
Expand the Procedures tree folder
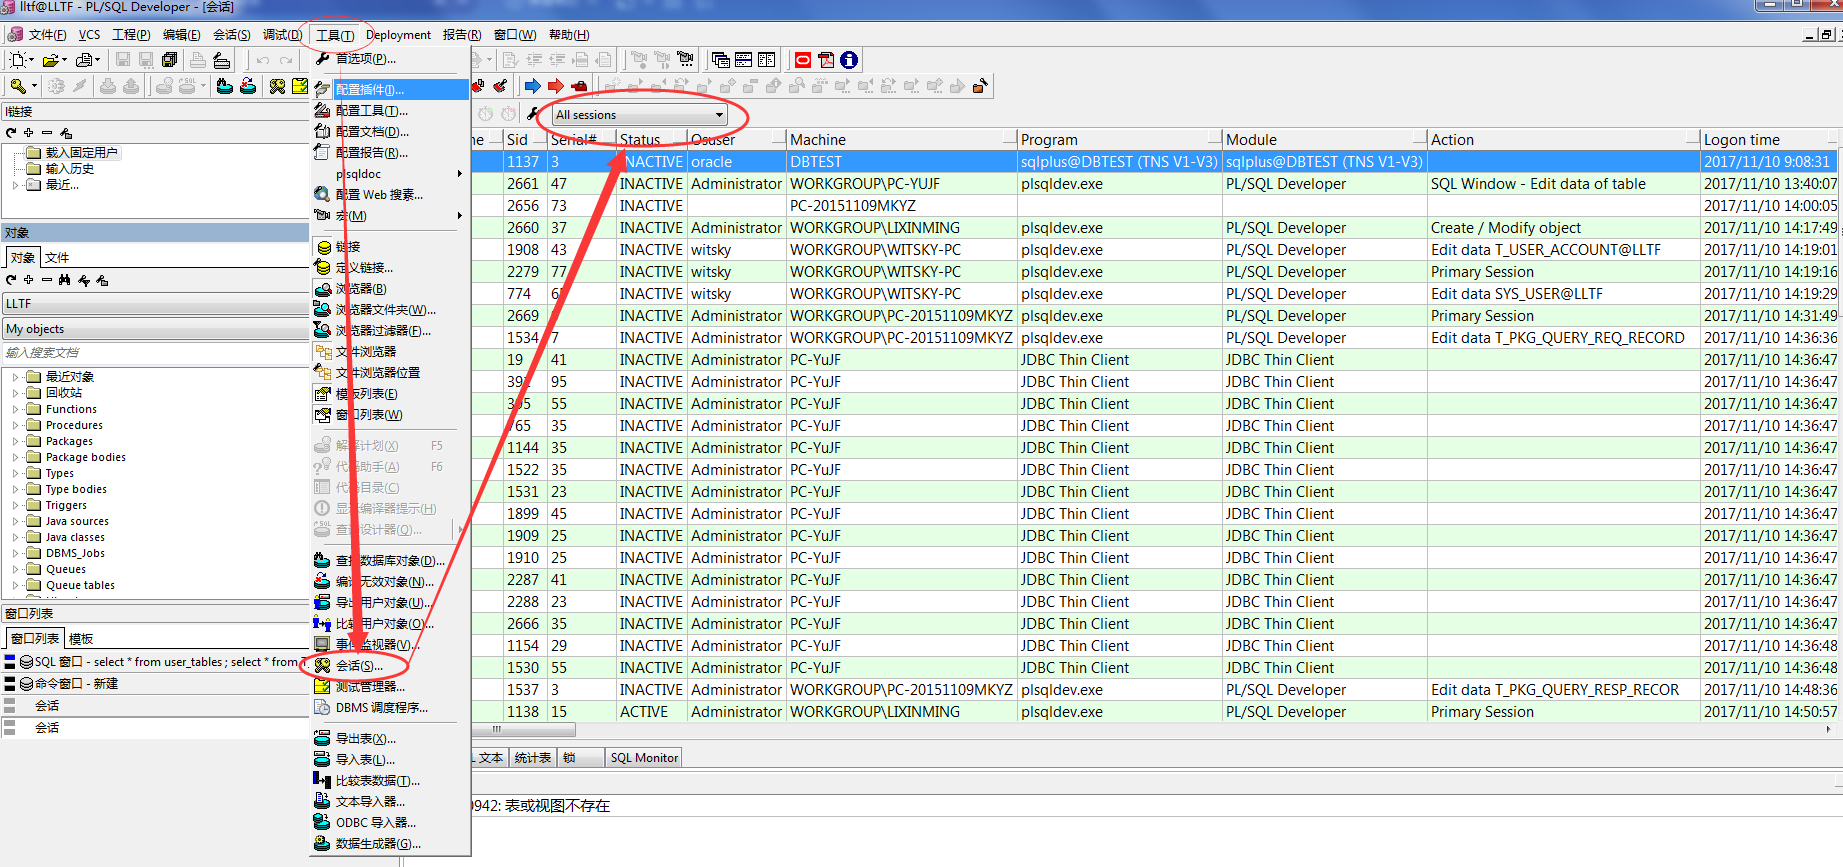15,425
